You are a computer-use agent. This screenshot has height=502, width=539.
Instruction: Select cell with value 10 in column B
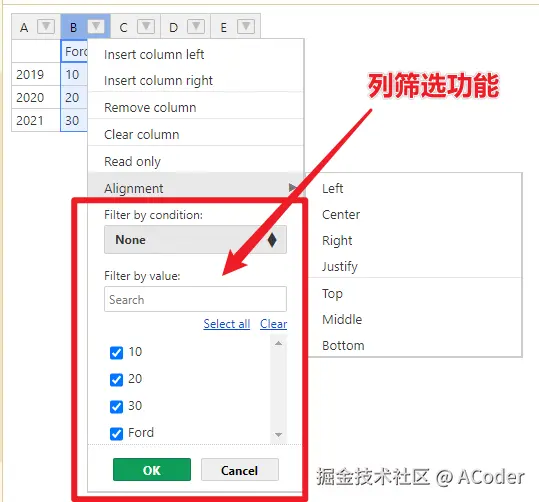tap(74, 74)
